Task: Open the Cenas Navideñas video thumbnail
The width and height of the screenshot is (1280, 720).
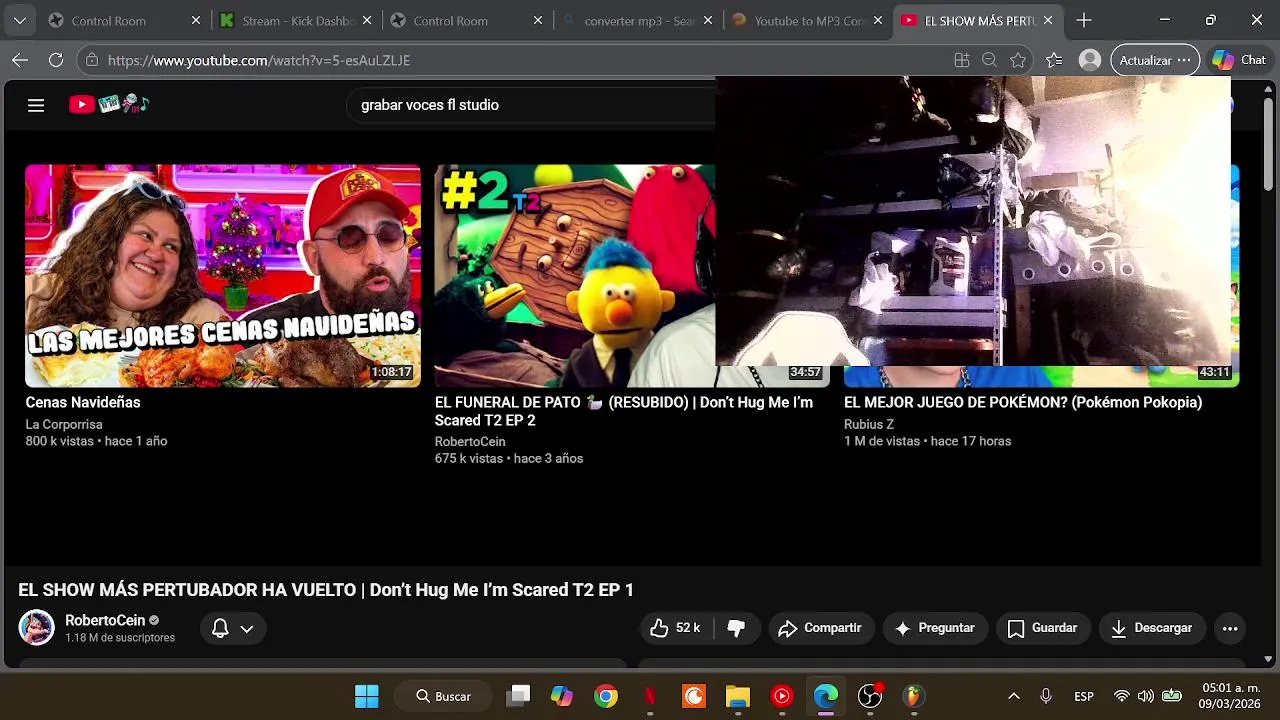Action: coord(223,276)
